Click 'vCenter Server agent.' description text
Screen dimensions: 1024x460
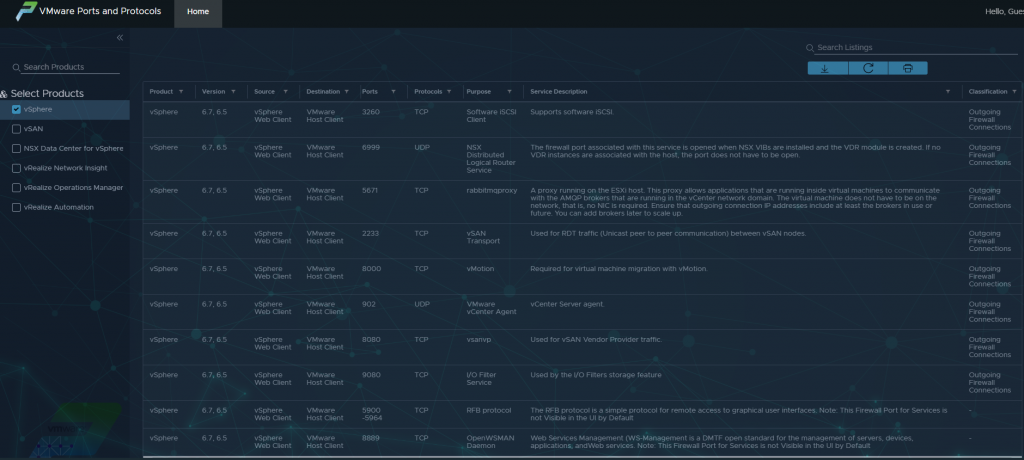(568, 304)
